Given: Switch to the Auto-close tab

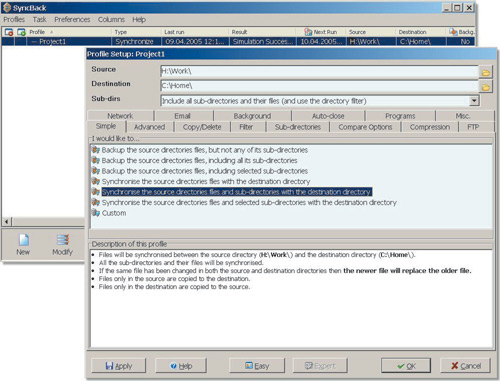Looking at the screenshot, I should tap(328, 116).
